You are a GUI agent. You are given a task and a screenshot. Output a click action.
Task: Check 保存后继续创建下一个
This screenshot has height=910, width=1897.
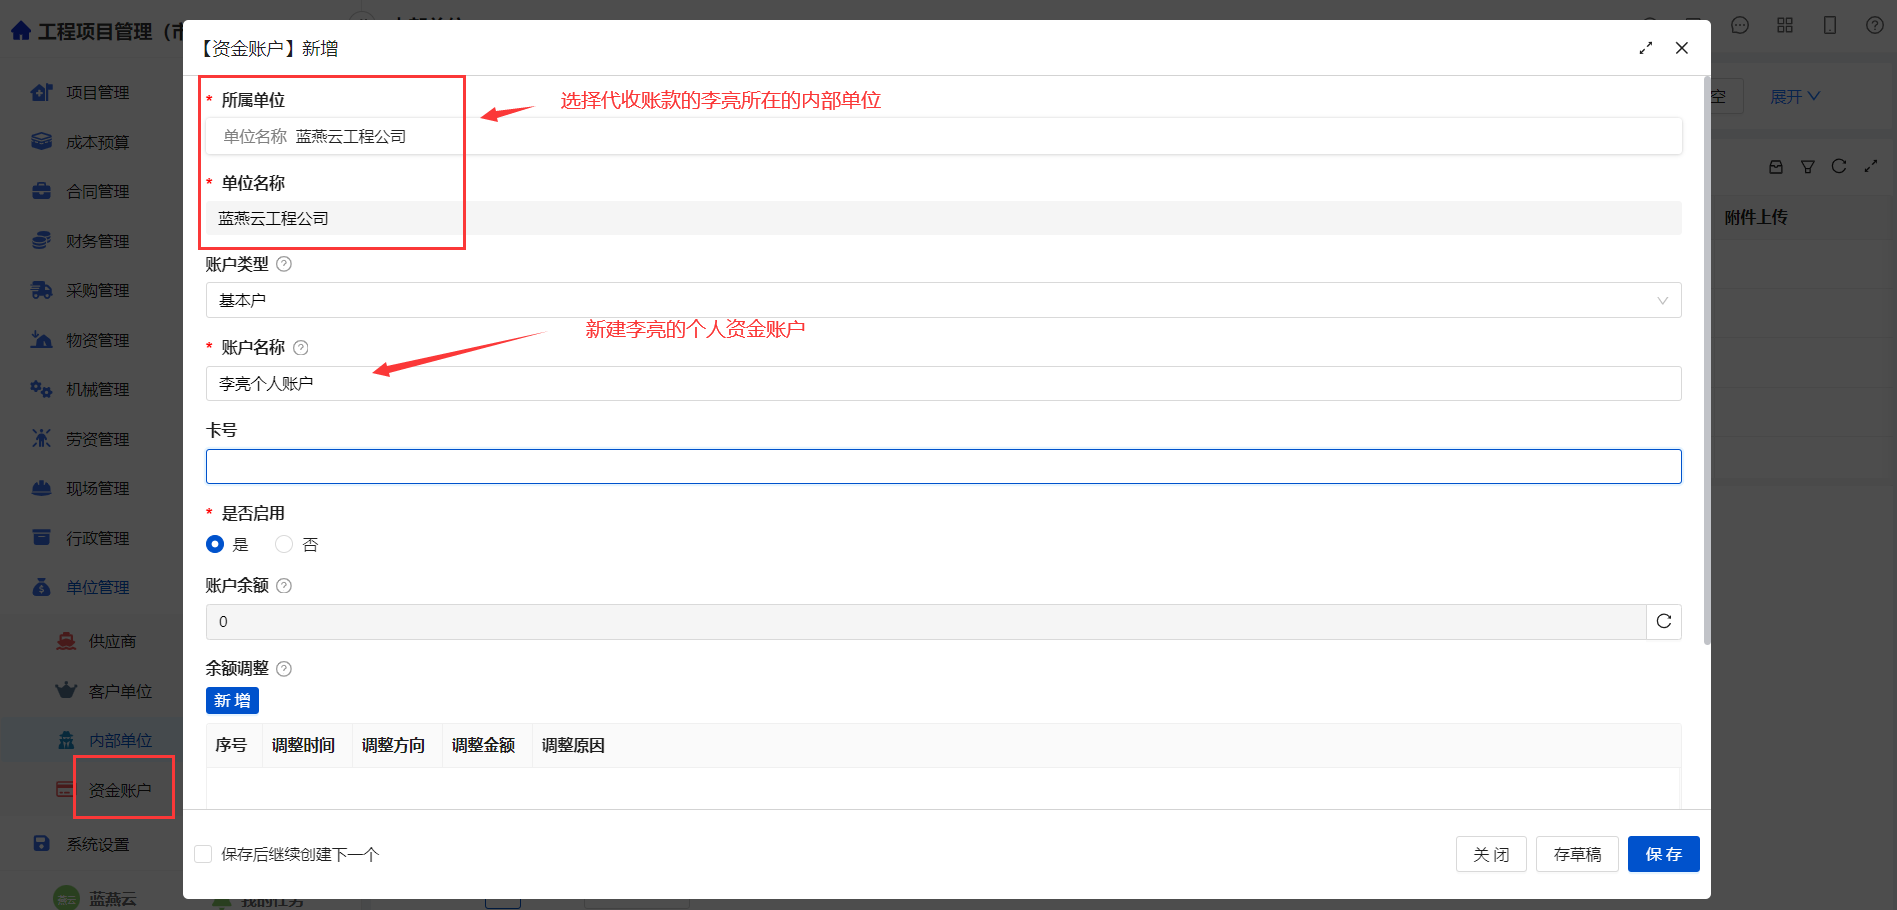(x=203, y=854)
